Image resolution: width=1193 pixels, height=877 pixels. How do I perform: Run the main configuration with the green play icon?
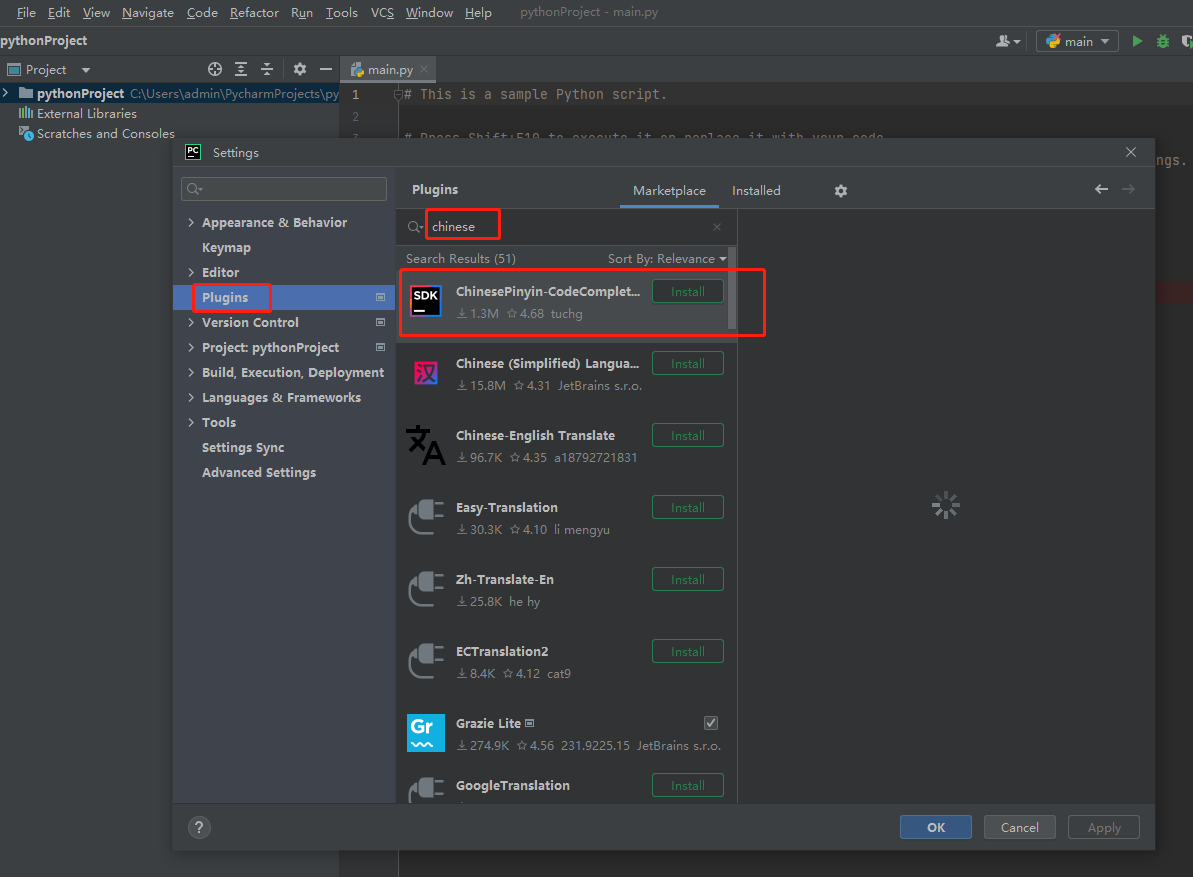click(1137, 41)
